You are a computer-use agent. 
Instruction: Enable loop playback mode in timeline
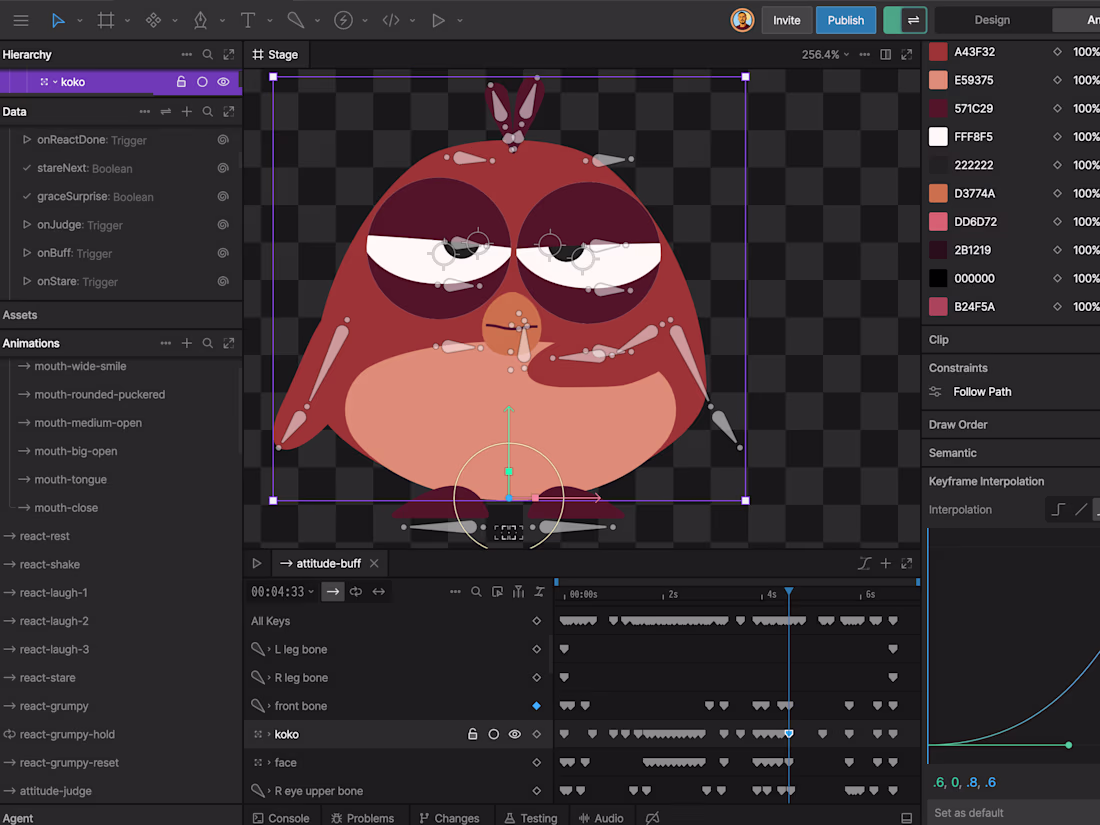pos(356,591)
